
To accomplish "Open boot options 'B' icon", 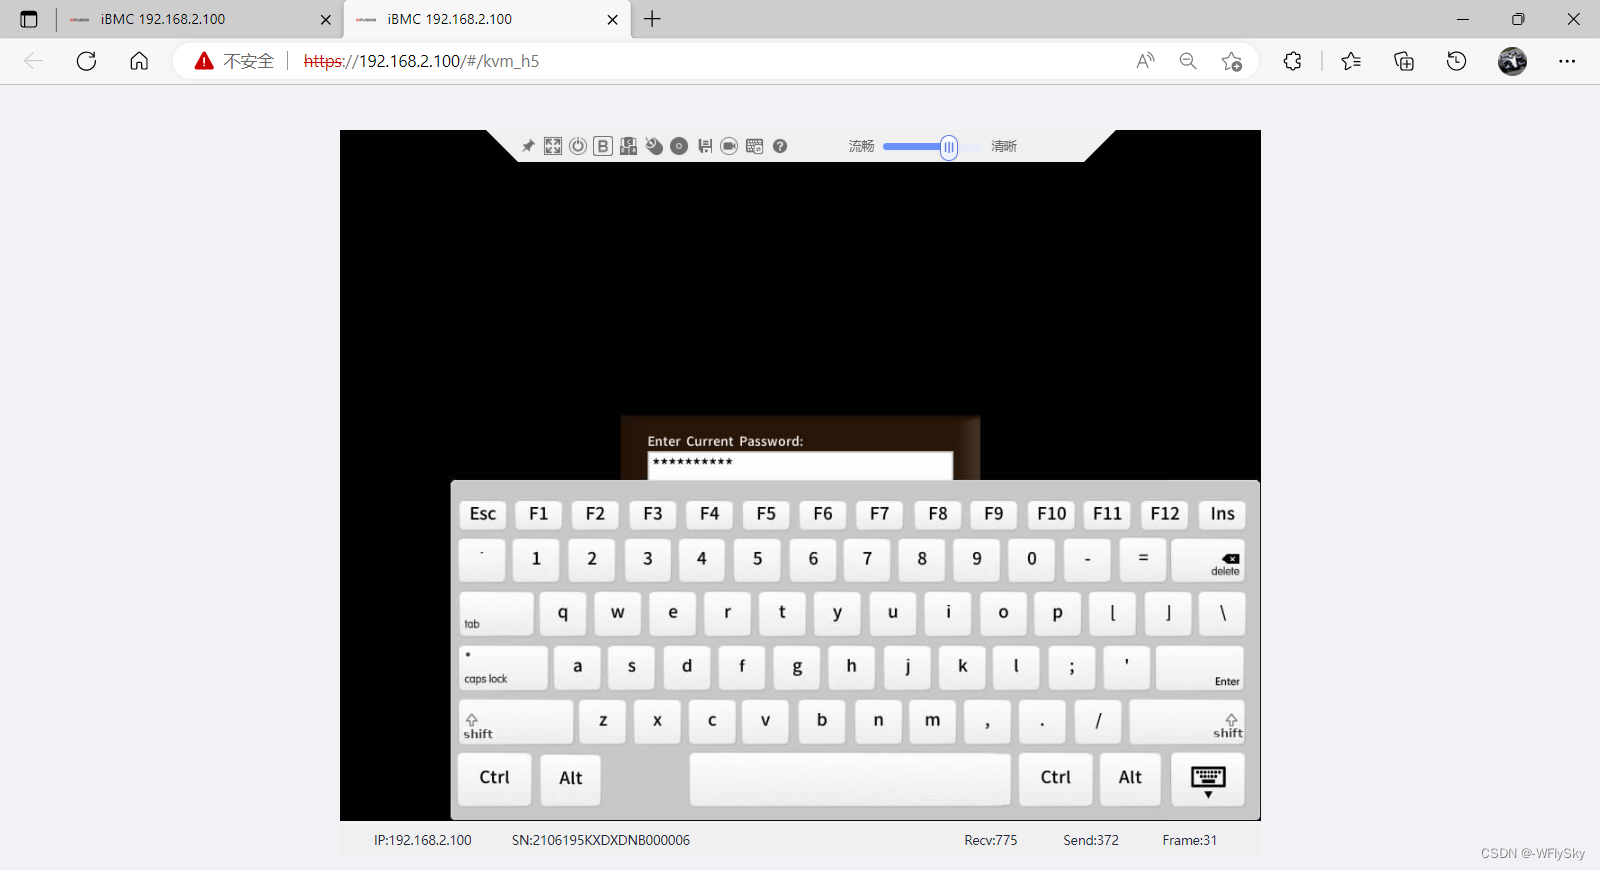I will [603, 146].
